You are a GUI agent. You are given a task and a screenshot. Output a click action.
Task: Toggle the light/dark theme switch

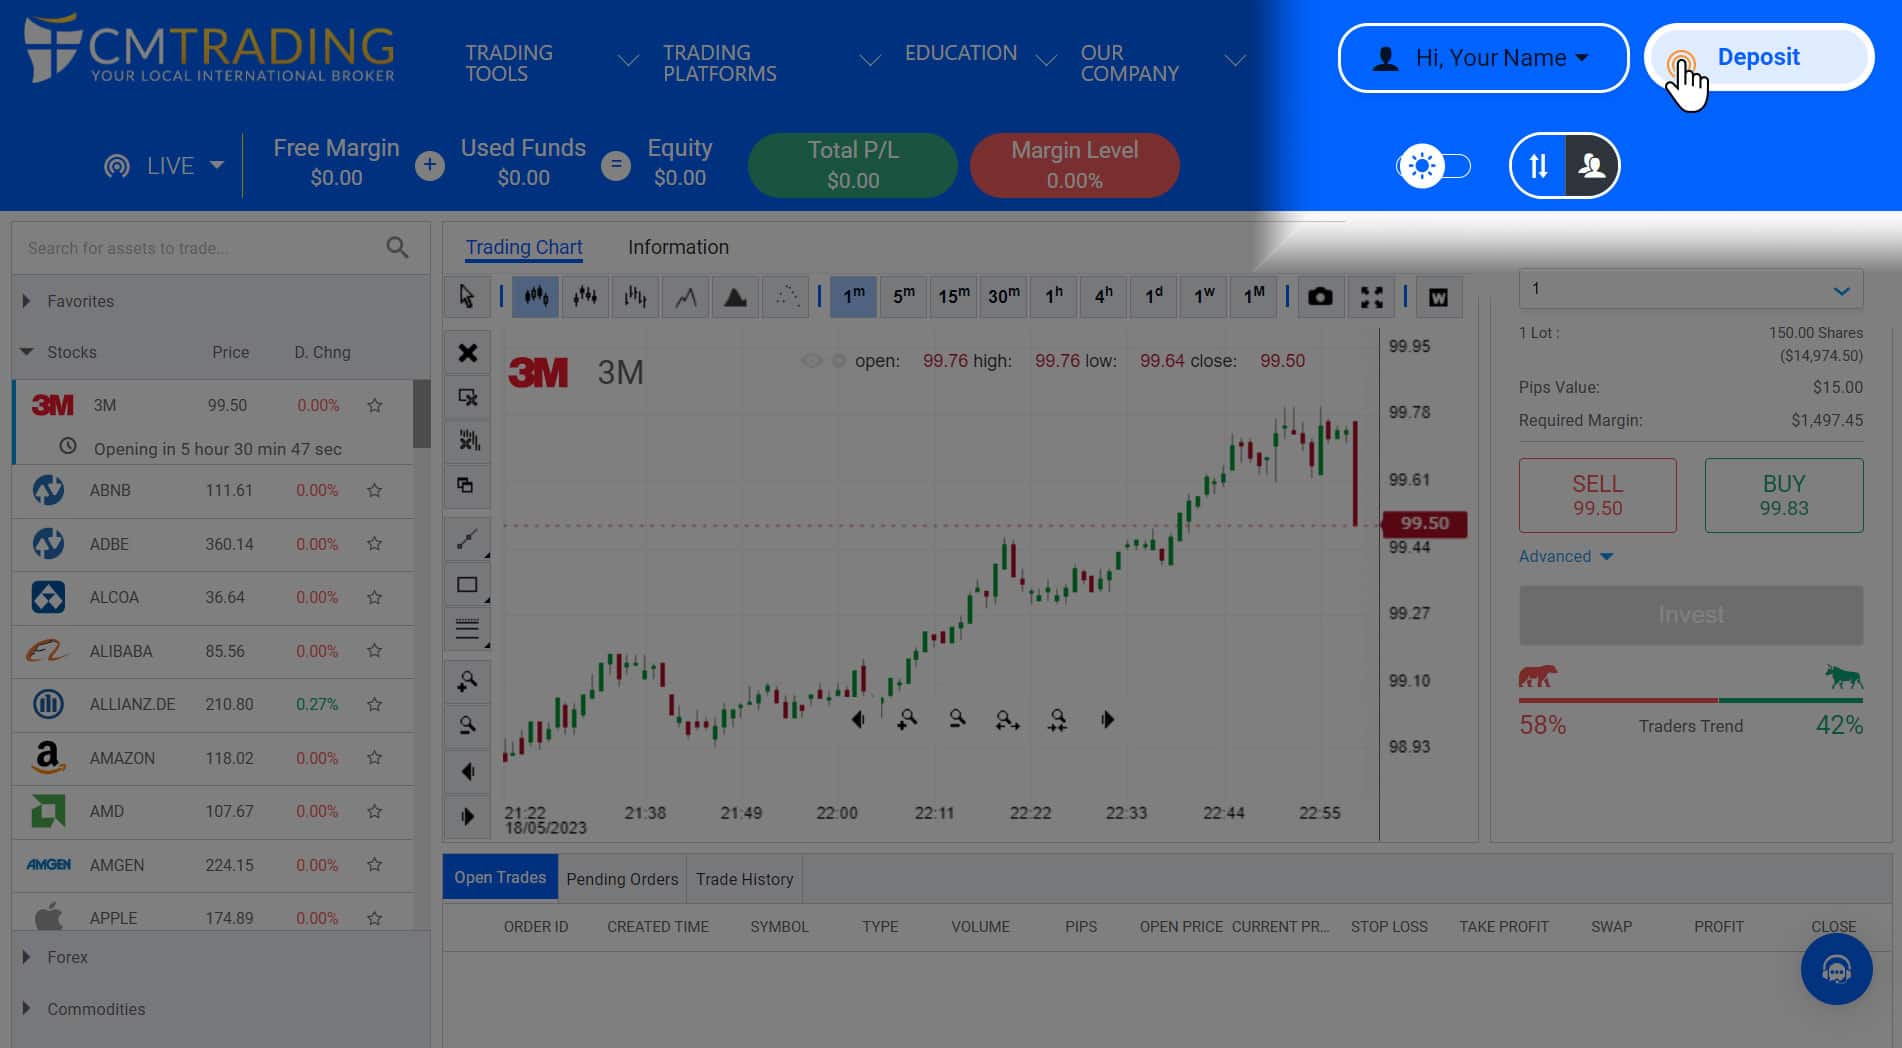point(1434,165)
